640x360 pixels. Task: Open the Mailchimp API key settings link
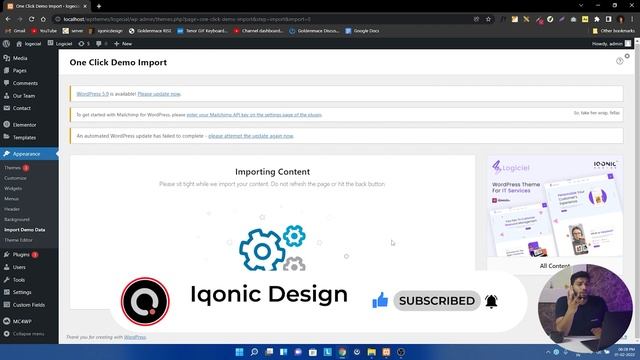click(254, 115)
